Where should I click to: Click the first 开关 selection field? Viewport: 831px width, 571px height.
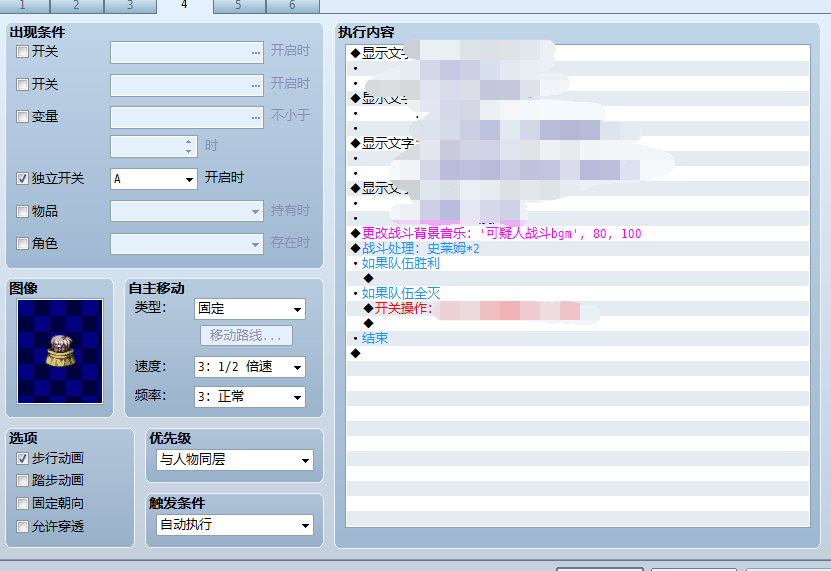coord(187,52)
